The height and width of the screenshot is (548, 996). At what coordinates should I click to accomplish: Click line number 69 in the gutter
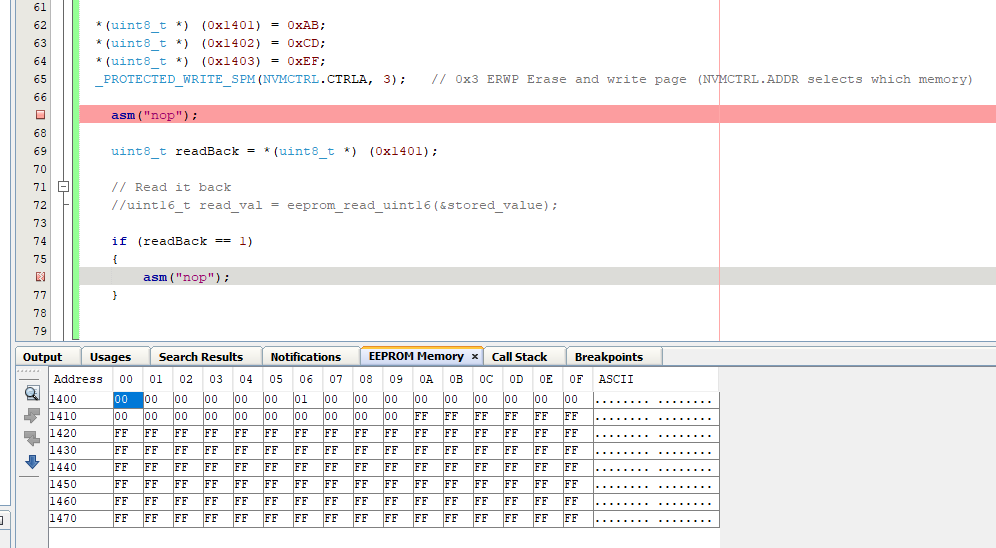coord(40,151)
